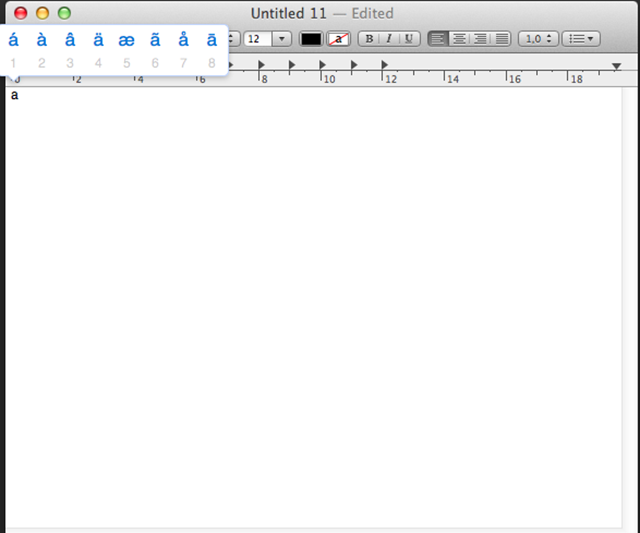This screenshot has width=640, height=533.
Task: Choose the á accented character
Action: click(x=13, y=40)
